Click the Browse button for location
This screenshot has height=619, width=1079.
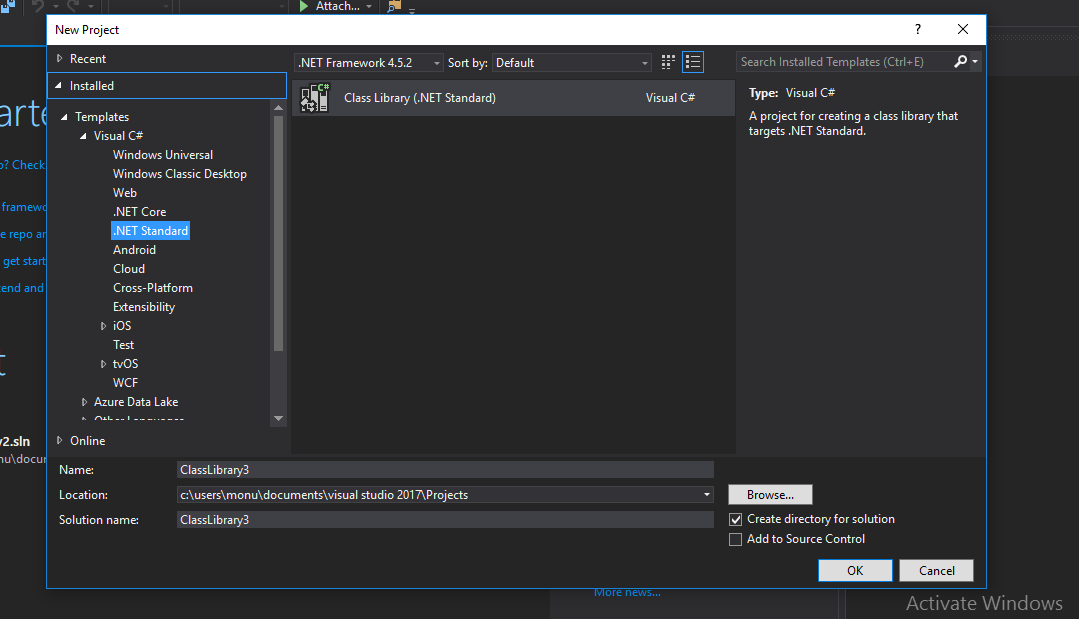[x=769, y=494]
